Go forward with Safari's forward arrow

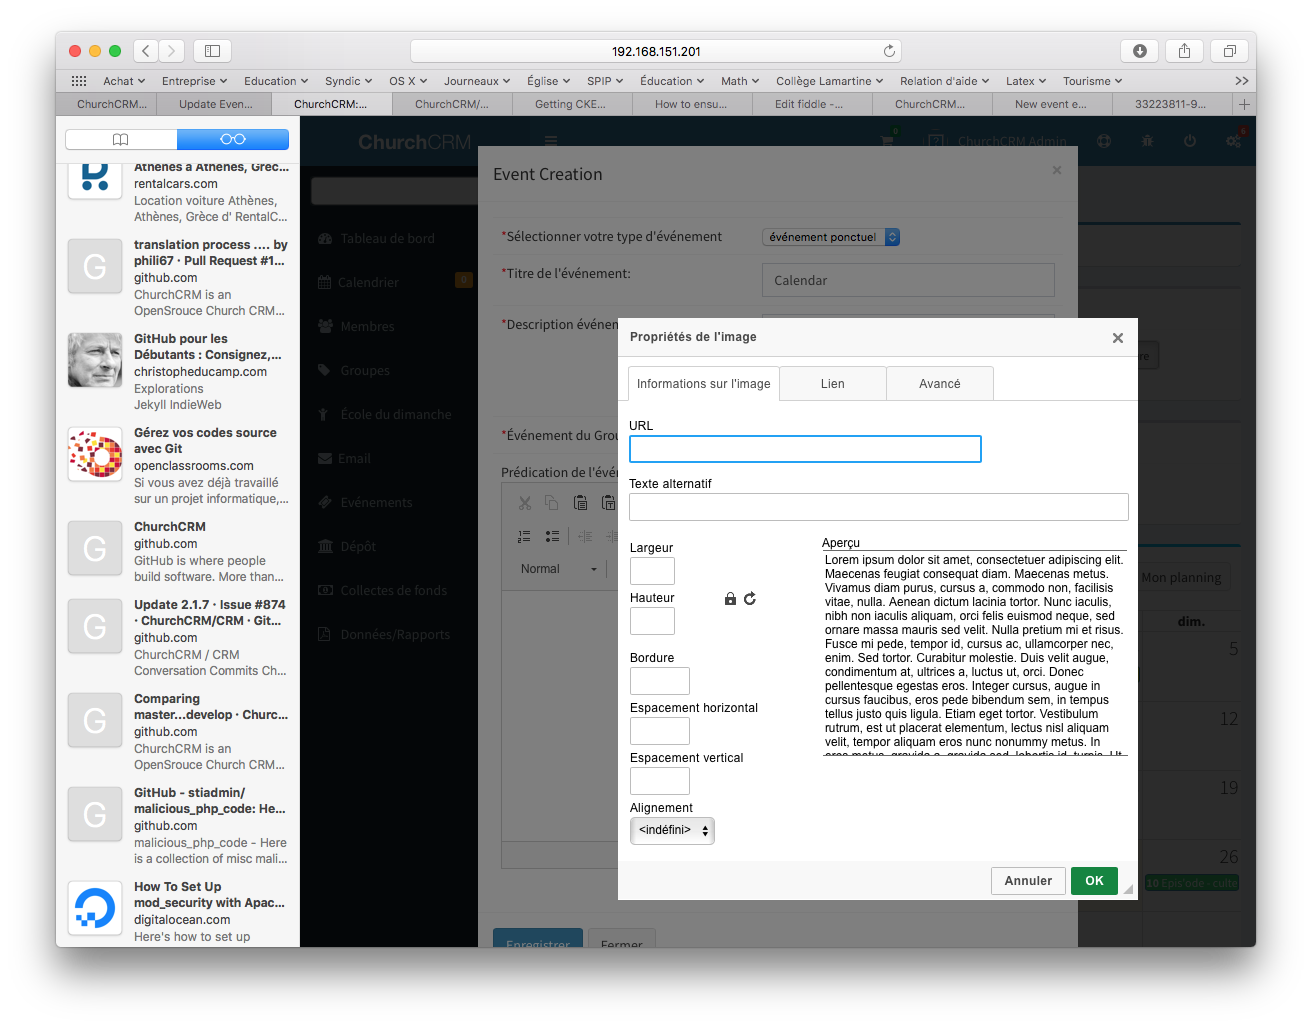coord(172,50)
